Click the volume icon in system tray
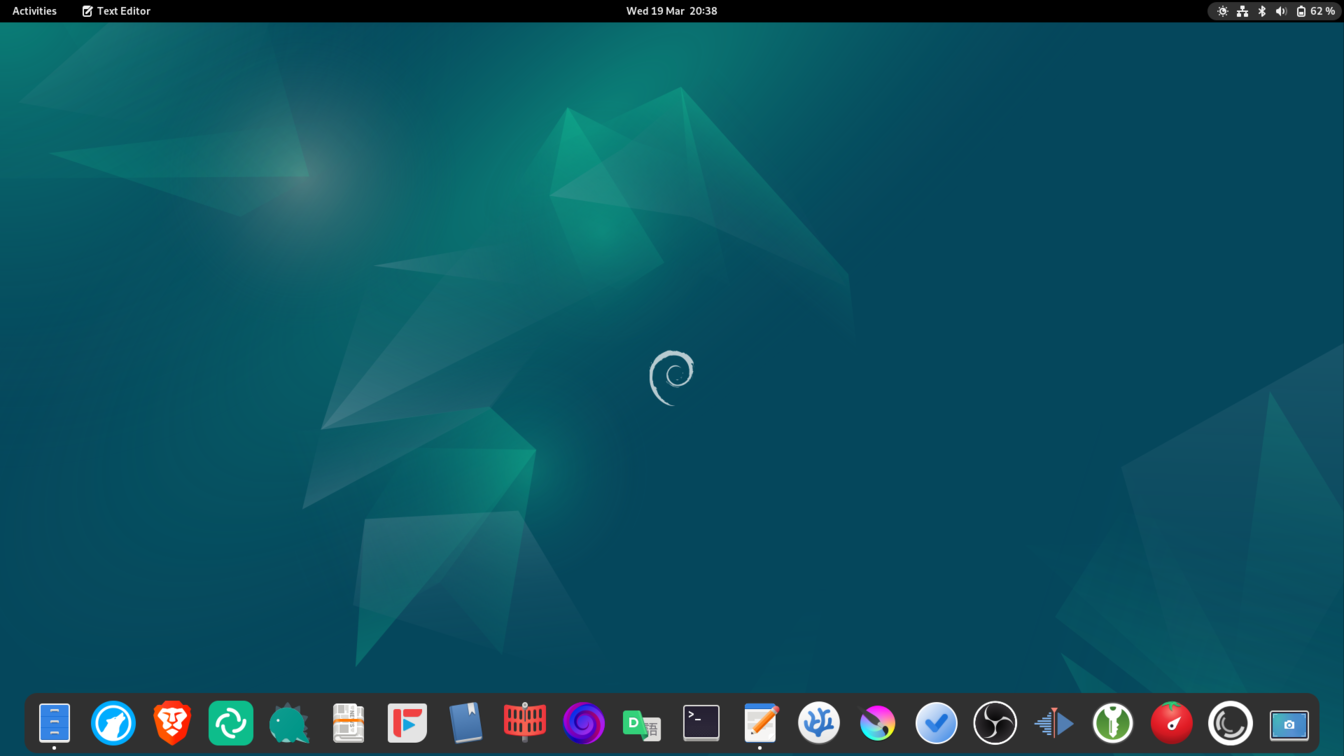 pyautogui.click(x=1281, y=11)
